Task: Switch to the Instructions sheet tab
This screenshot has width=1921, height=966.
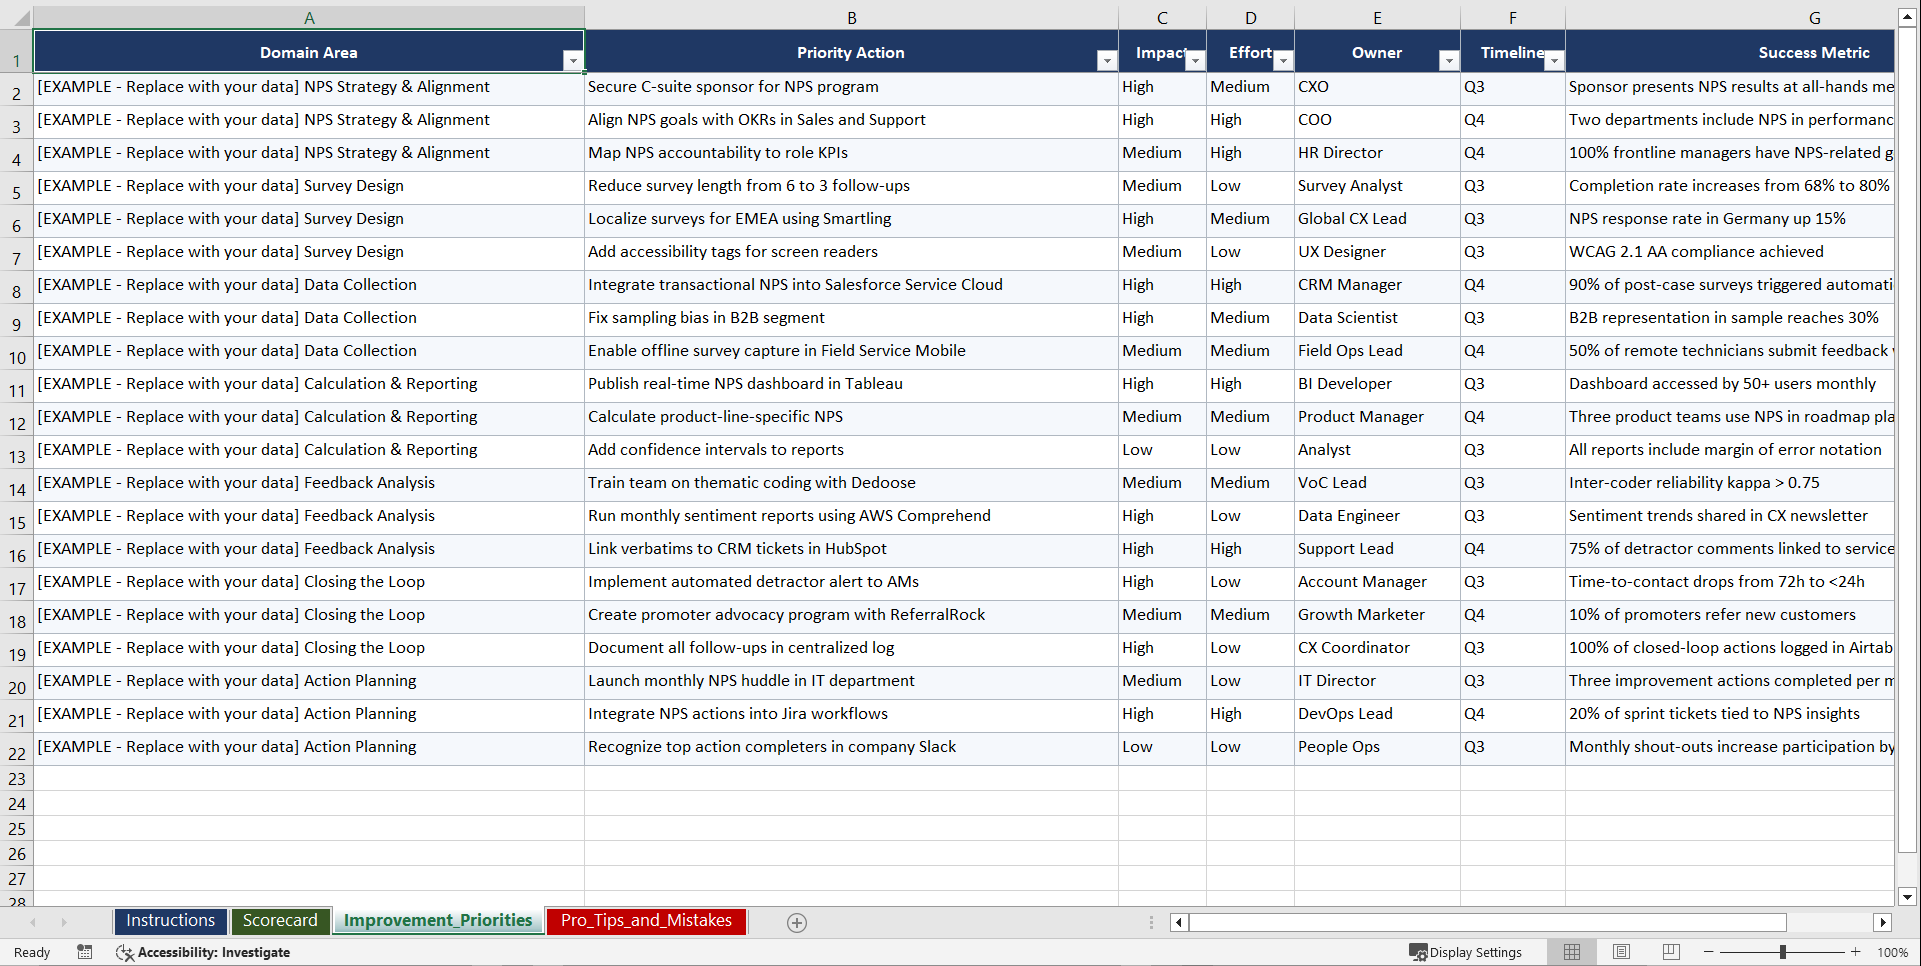Action: tap(170, 921)
